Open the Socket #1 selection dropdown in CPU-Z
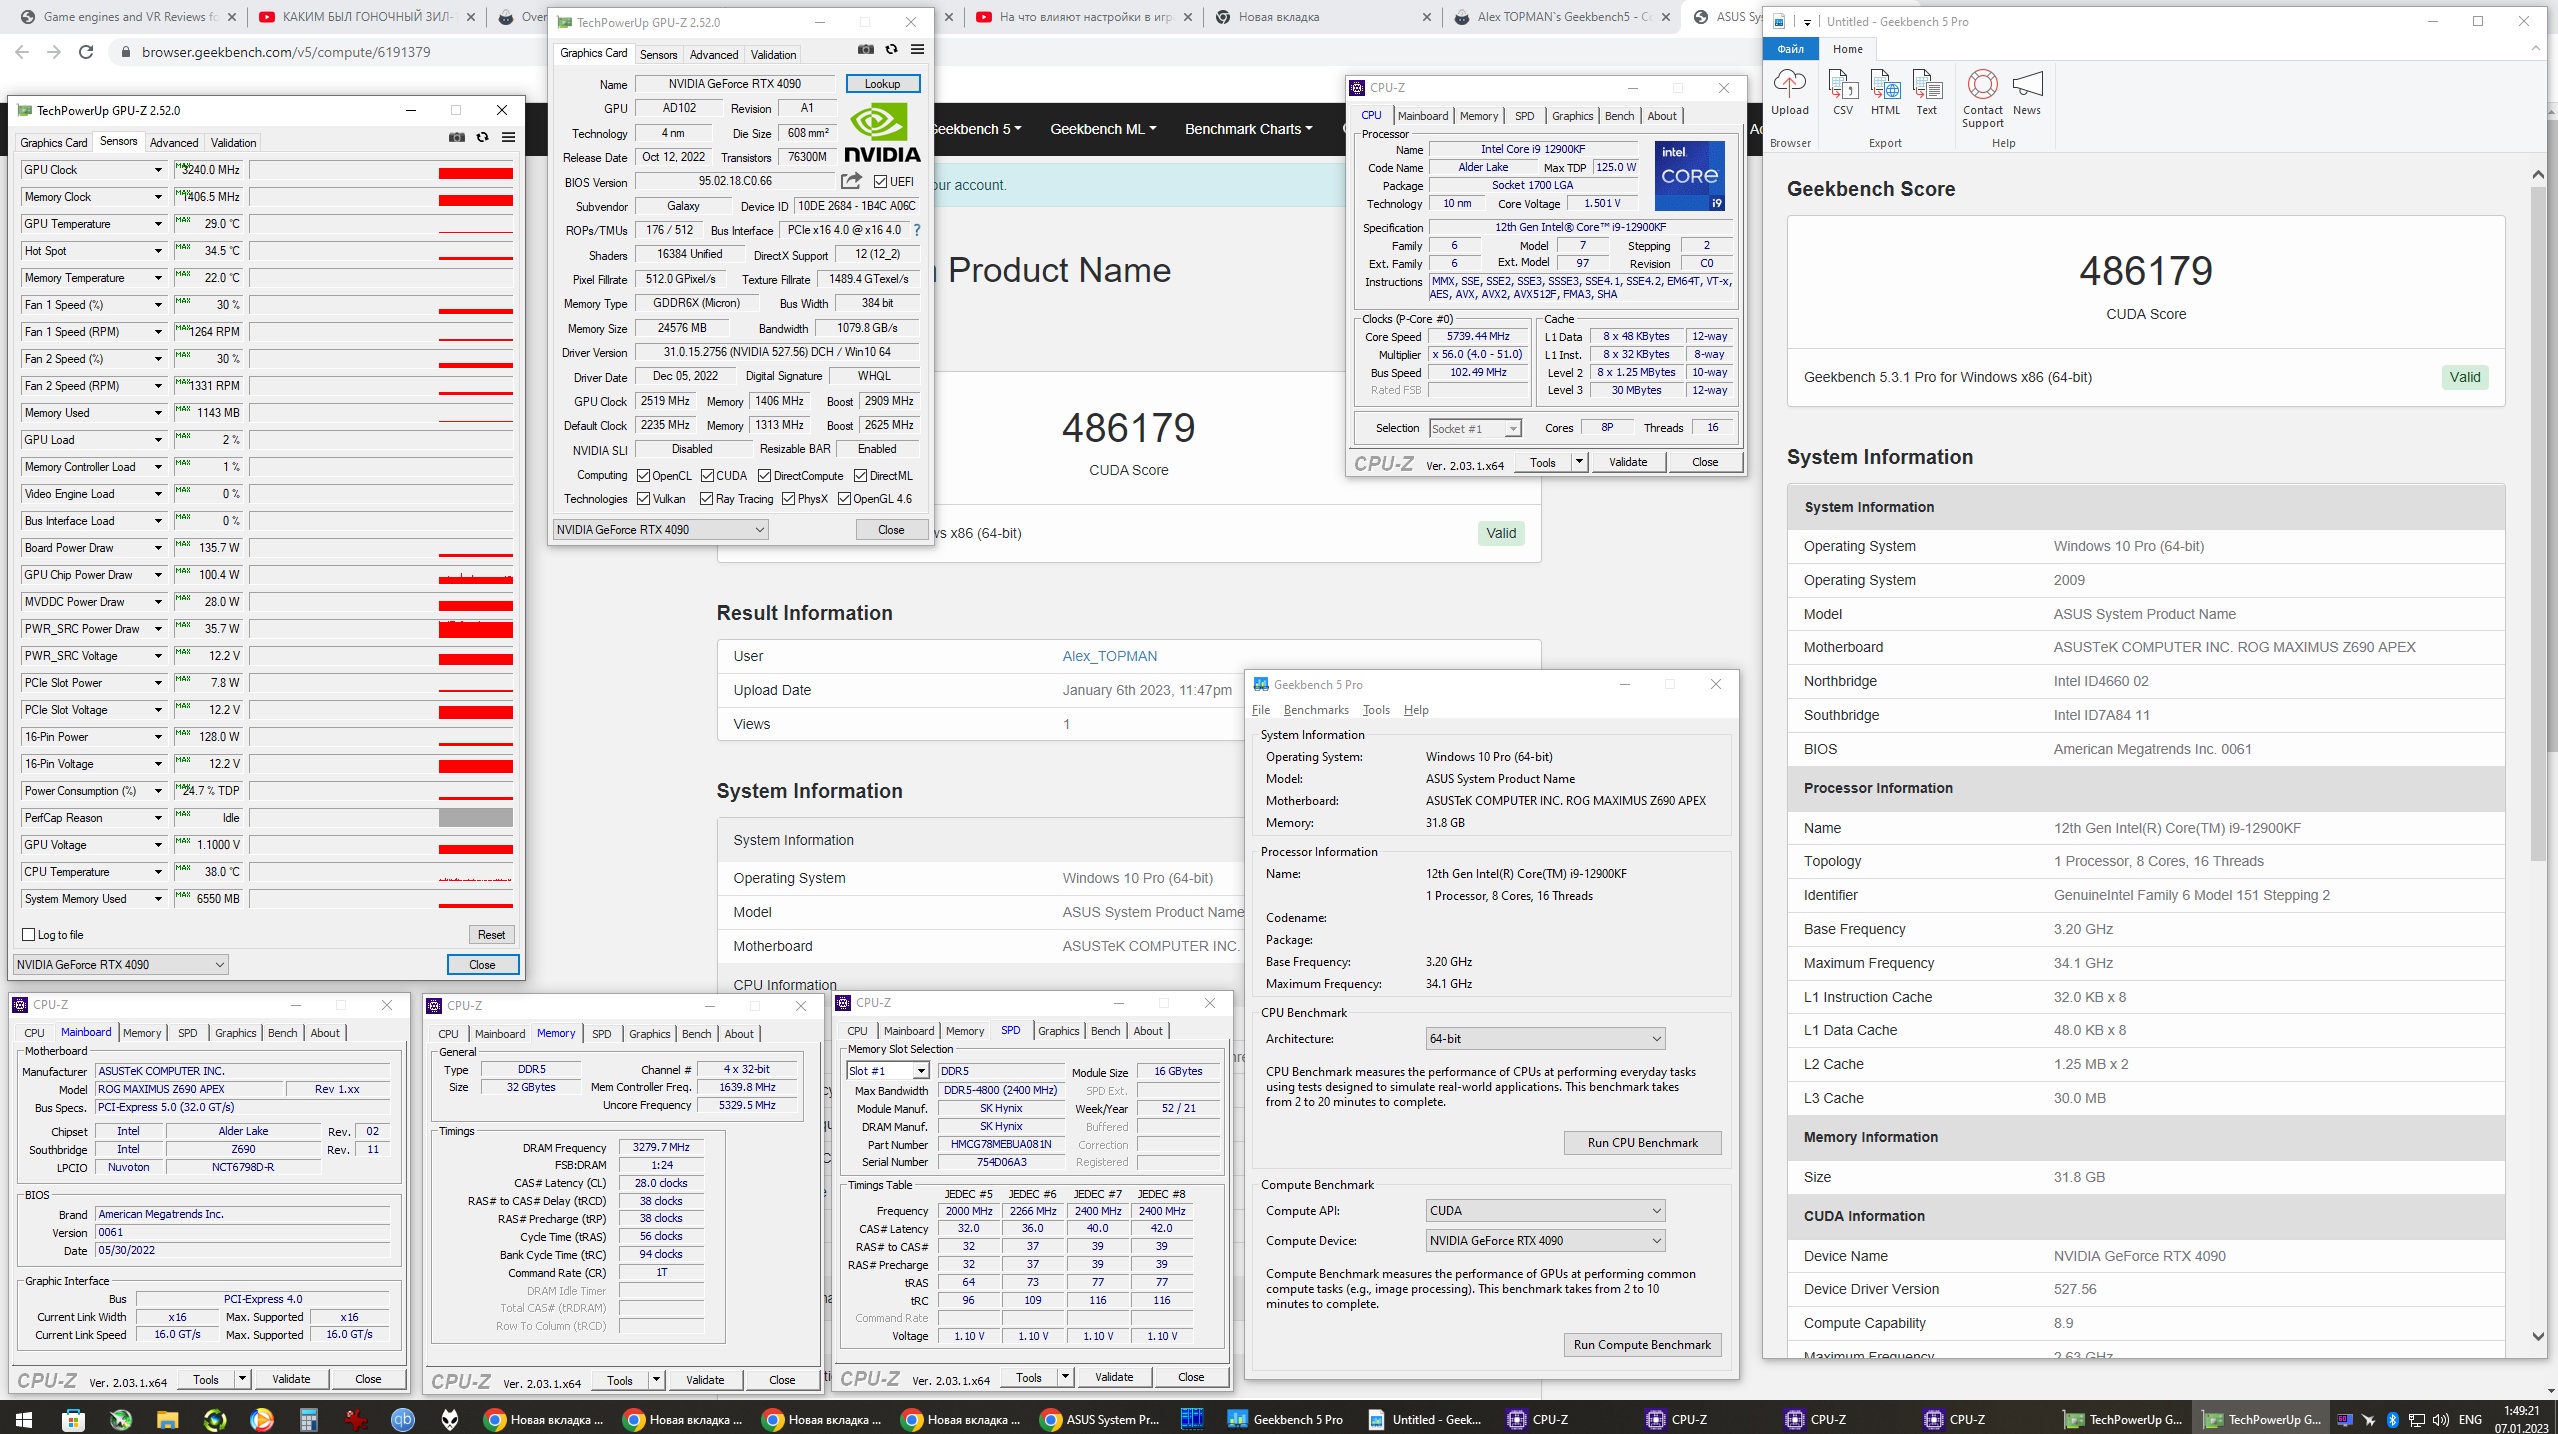The width and height of the screenshot is (2558, 1434). click(x=1475, y=428)
